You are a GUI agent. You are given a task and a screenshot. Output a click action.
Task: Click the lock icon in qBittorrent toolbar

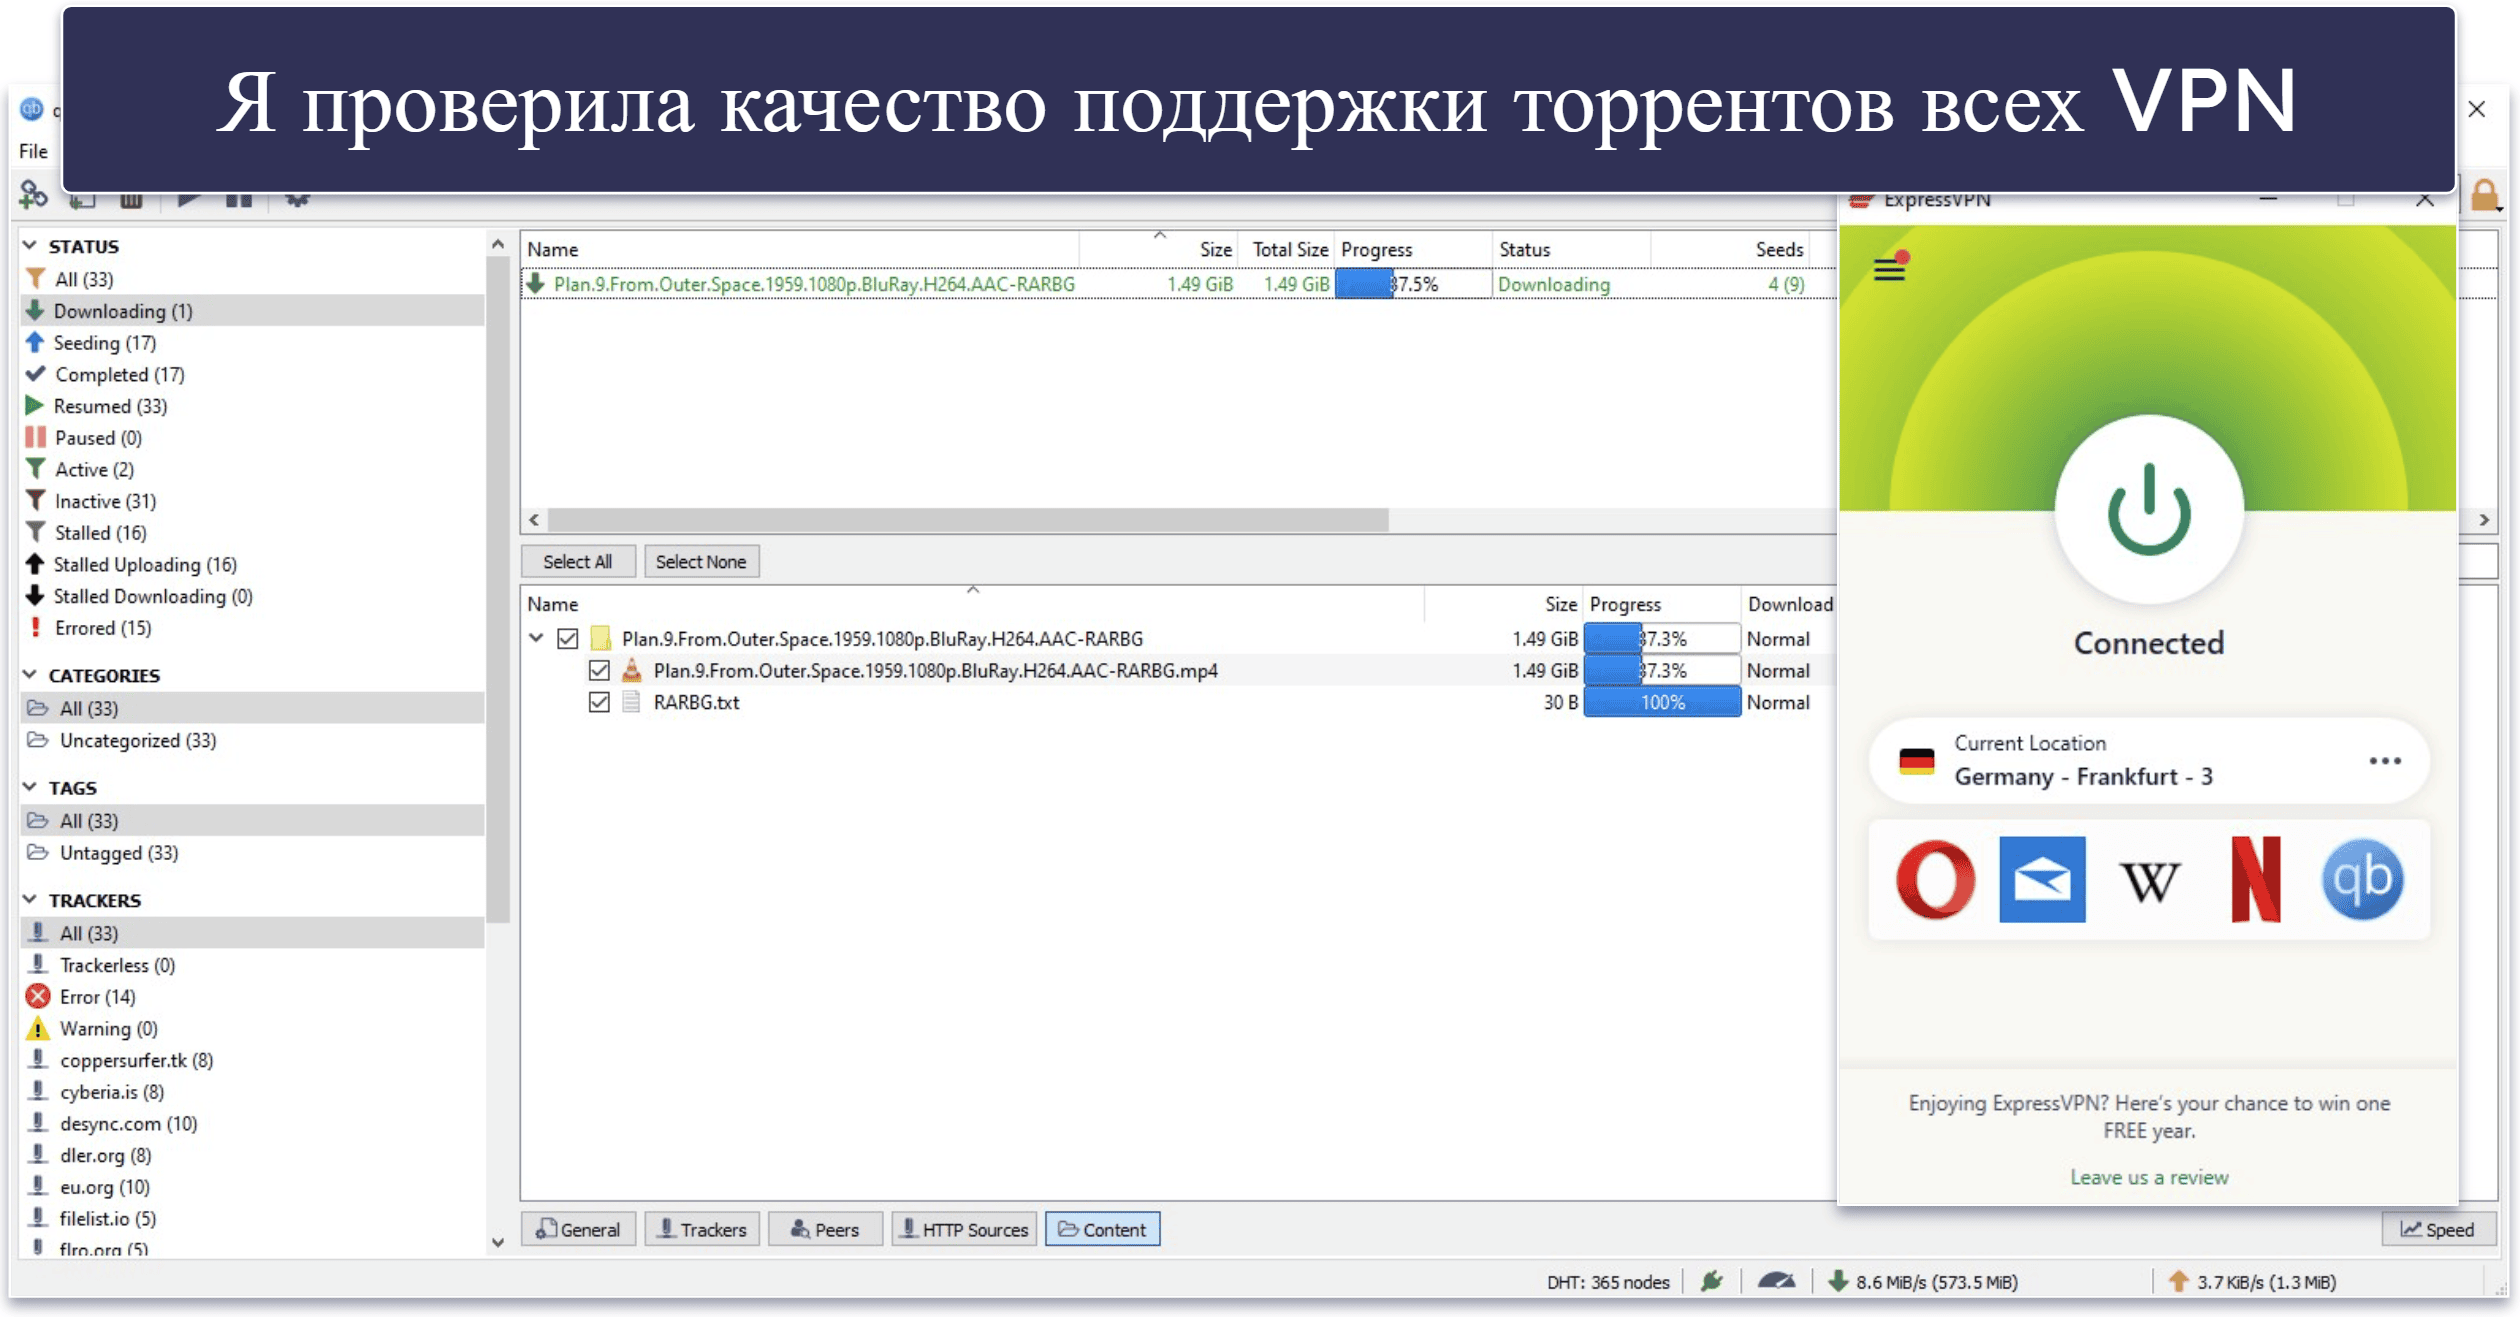(x=2484, y=196)
